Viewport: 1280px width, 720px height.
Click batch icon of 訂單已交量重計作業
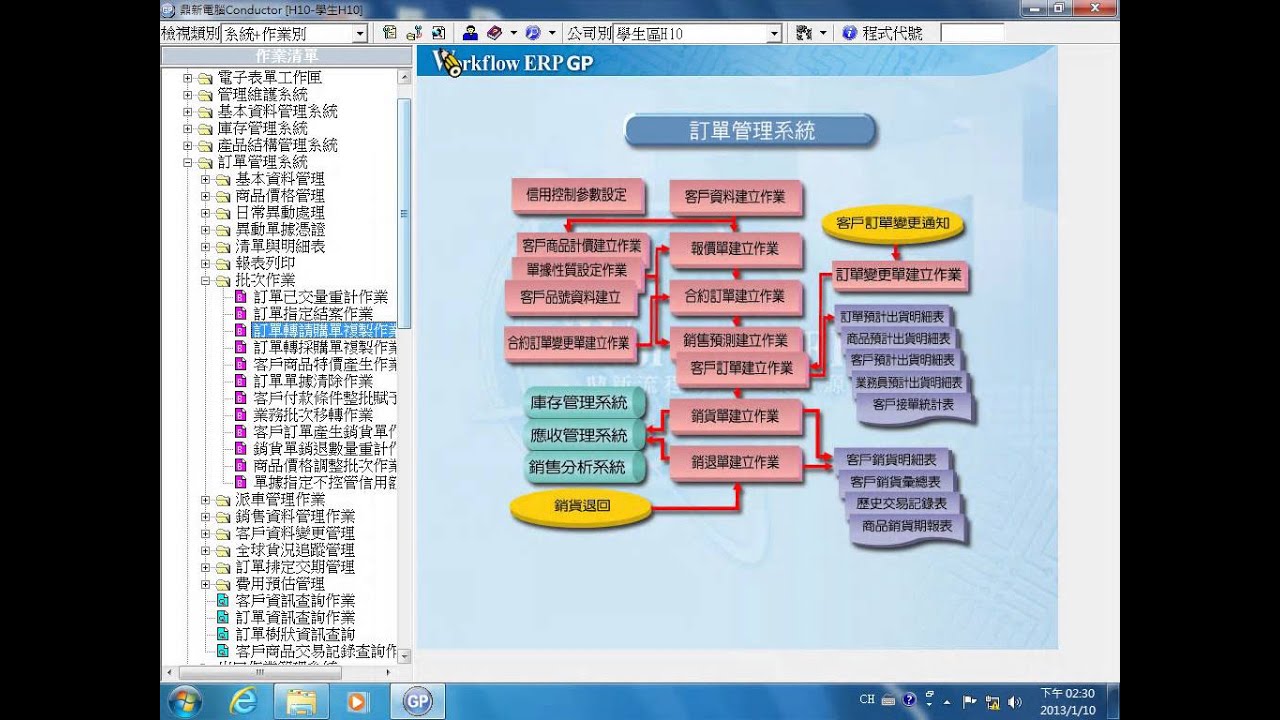(x=240, y=297)
